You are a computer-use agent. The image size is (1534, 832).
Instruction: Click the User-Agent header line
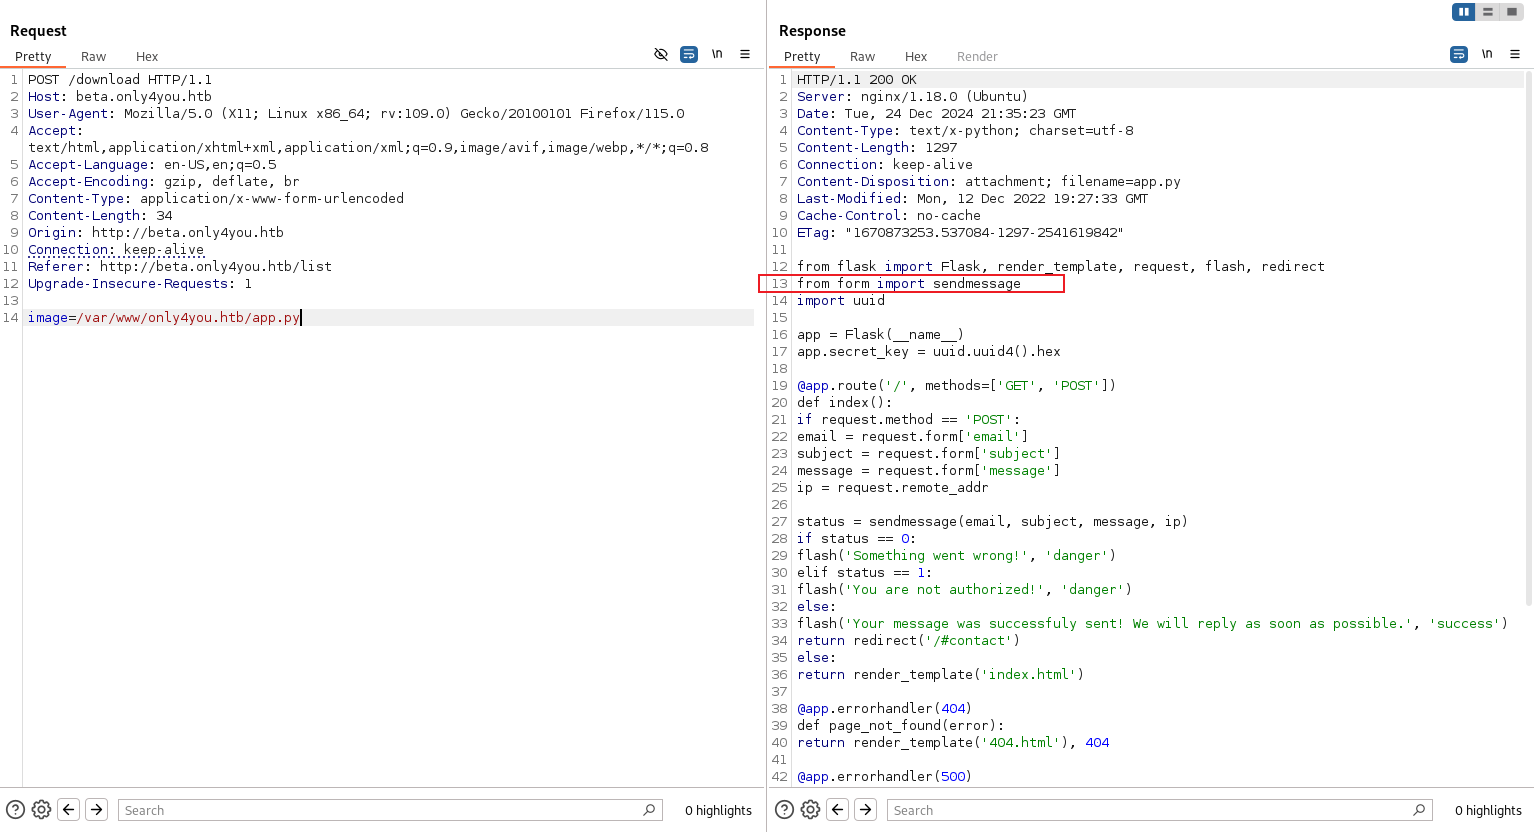[356, 113]
